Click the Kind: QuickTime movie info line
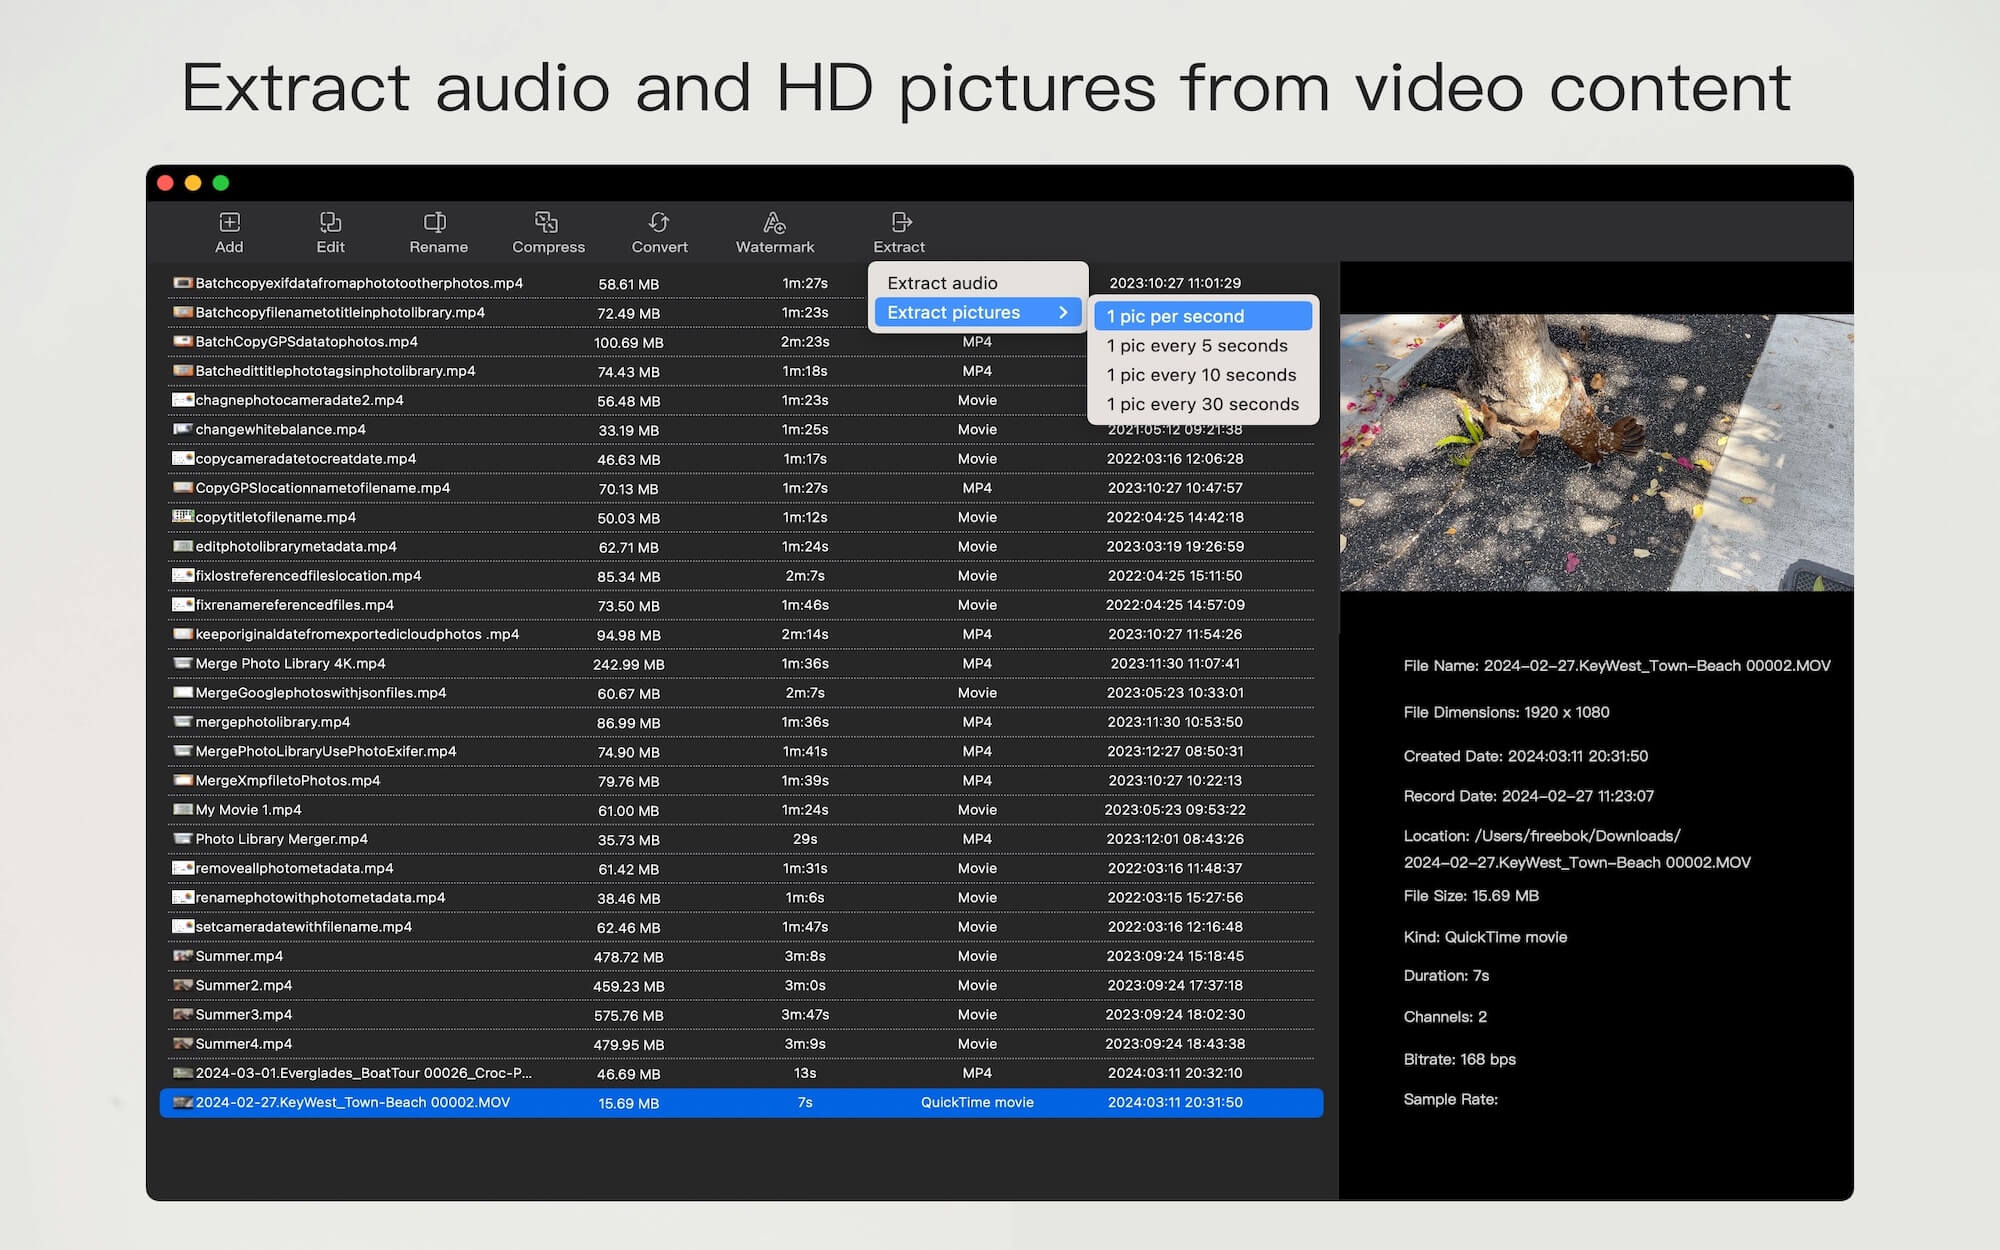This screenshot has width=2000, height=1250. click(x=1485, y=937)
